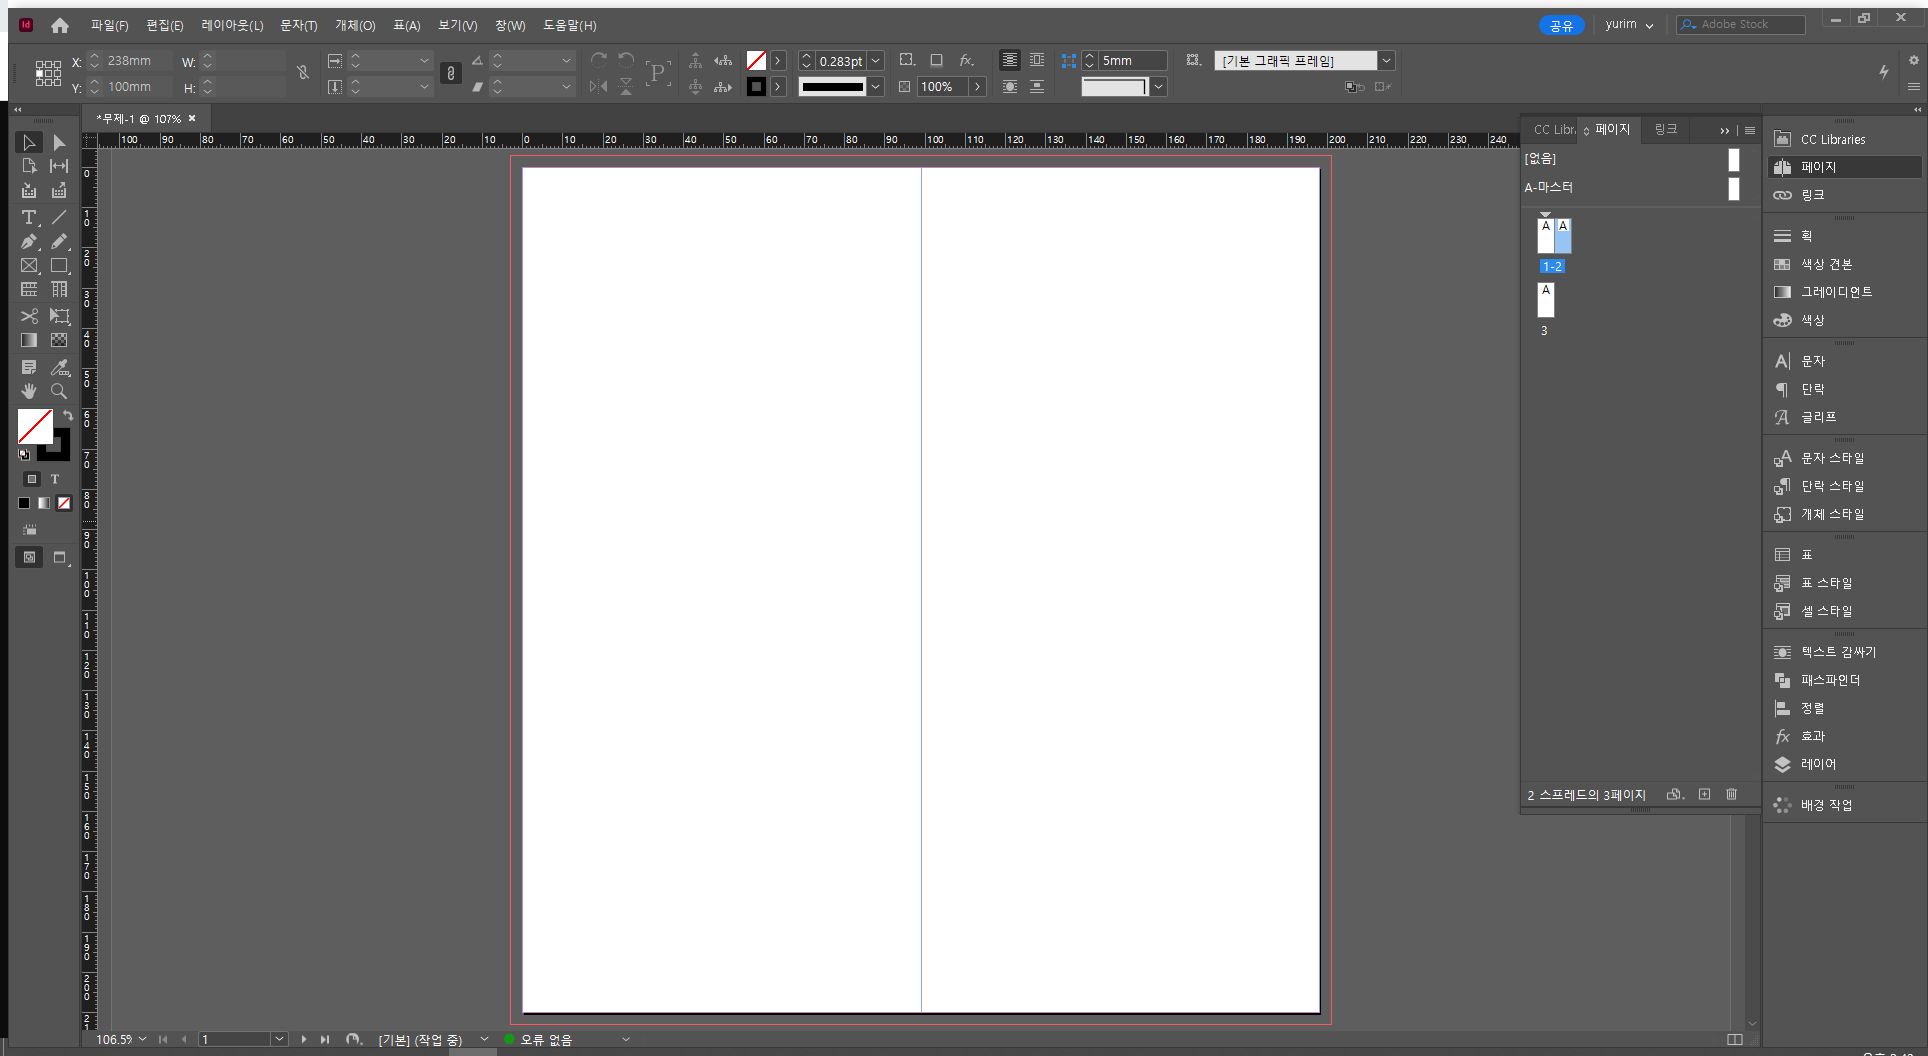Select the Rectangle Frame tool

29,265
